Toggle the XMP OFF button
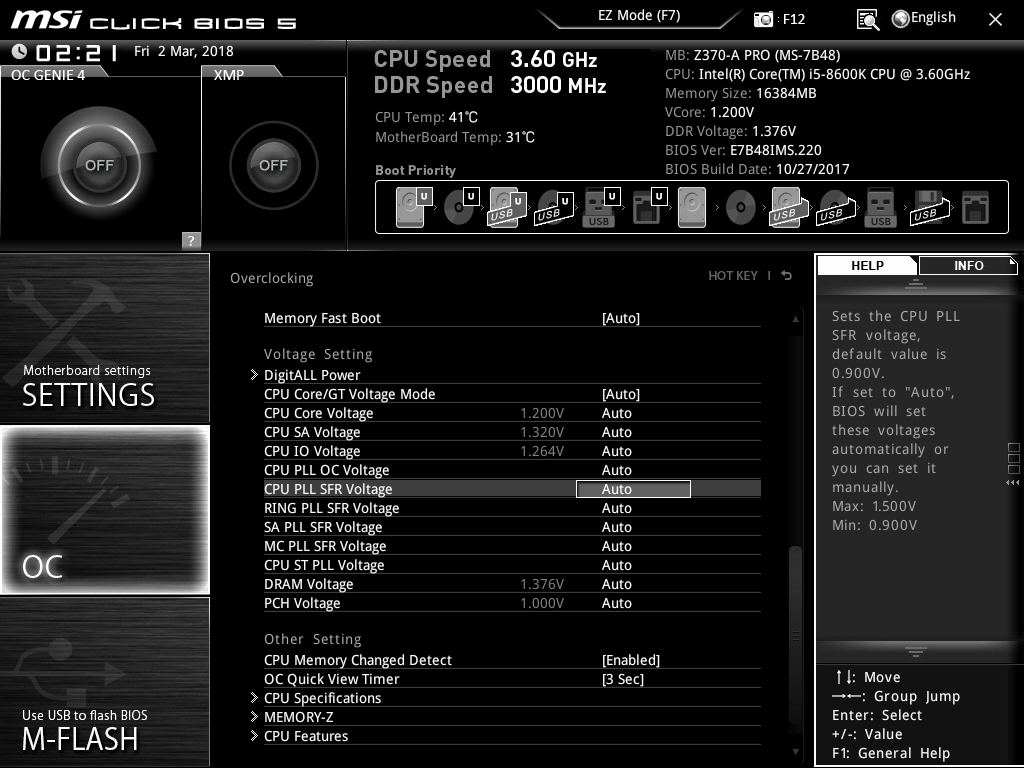 point(274,165)
